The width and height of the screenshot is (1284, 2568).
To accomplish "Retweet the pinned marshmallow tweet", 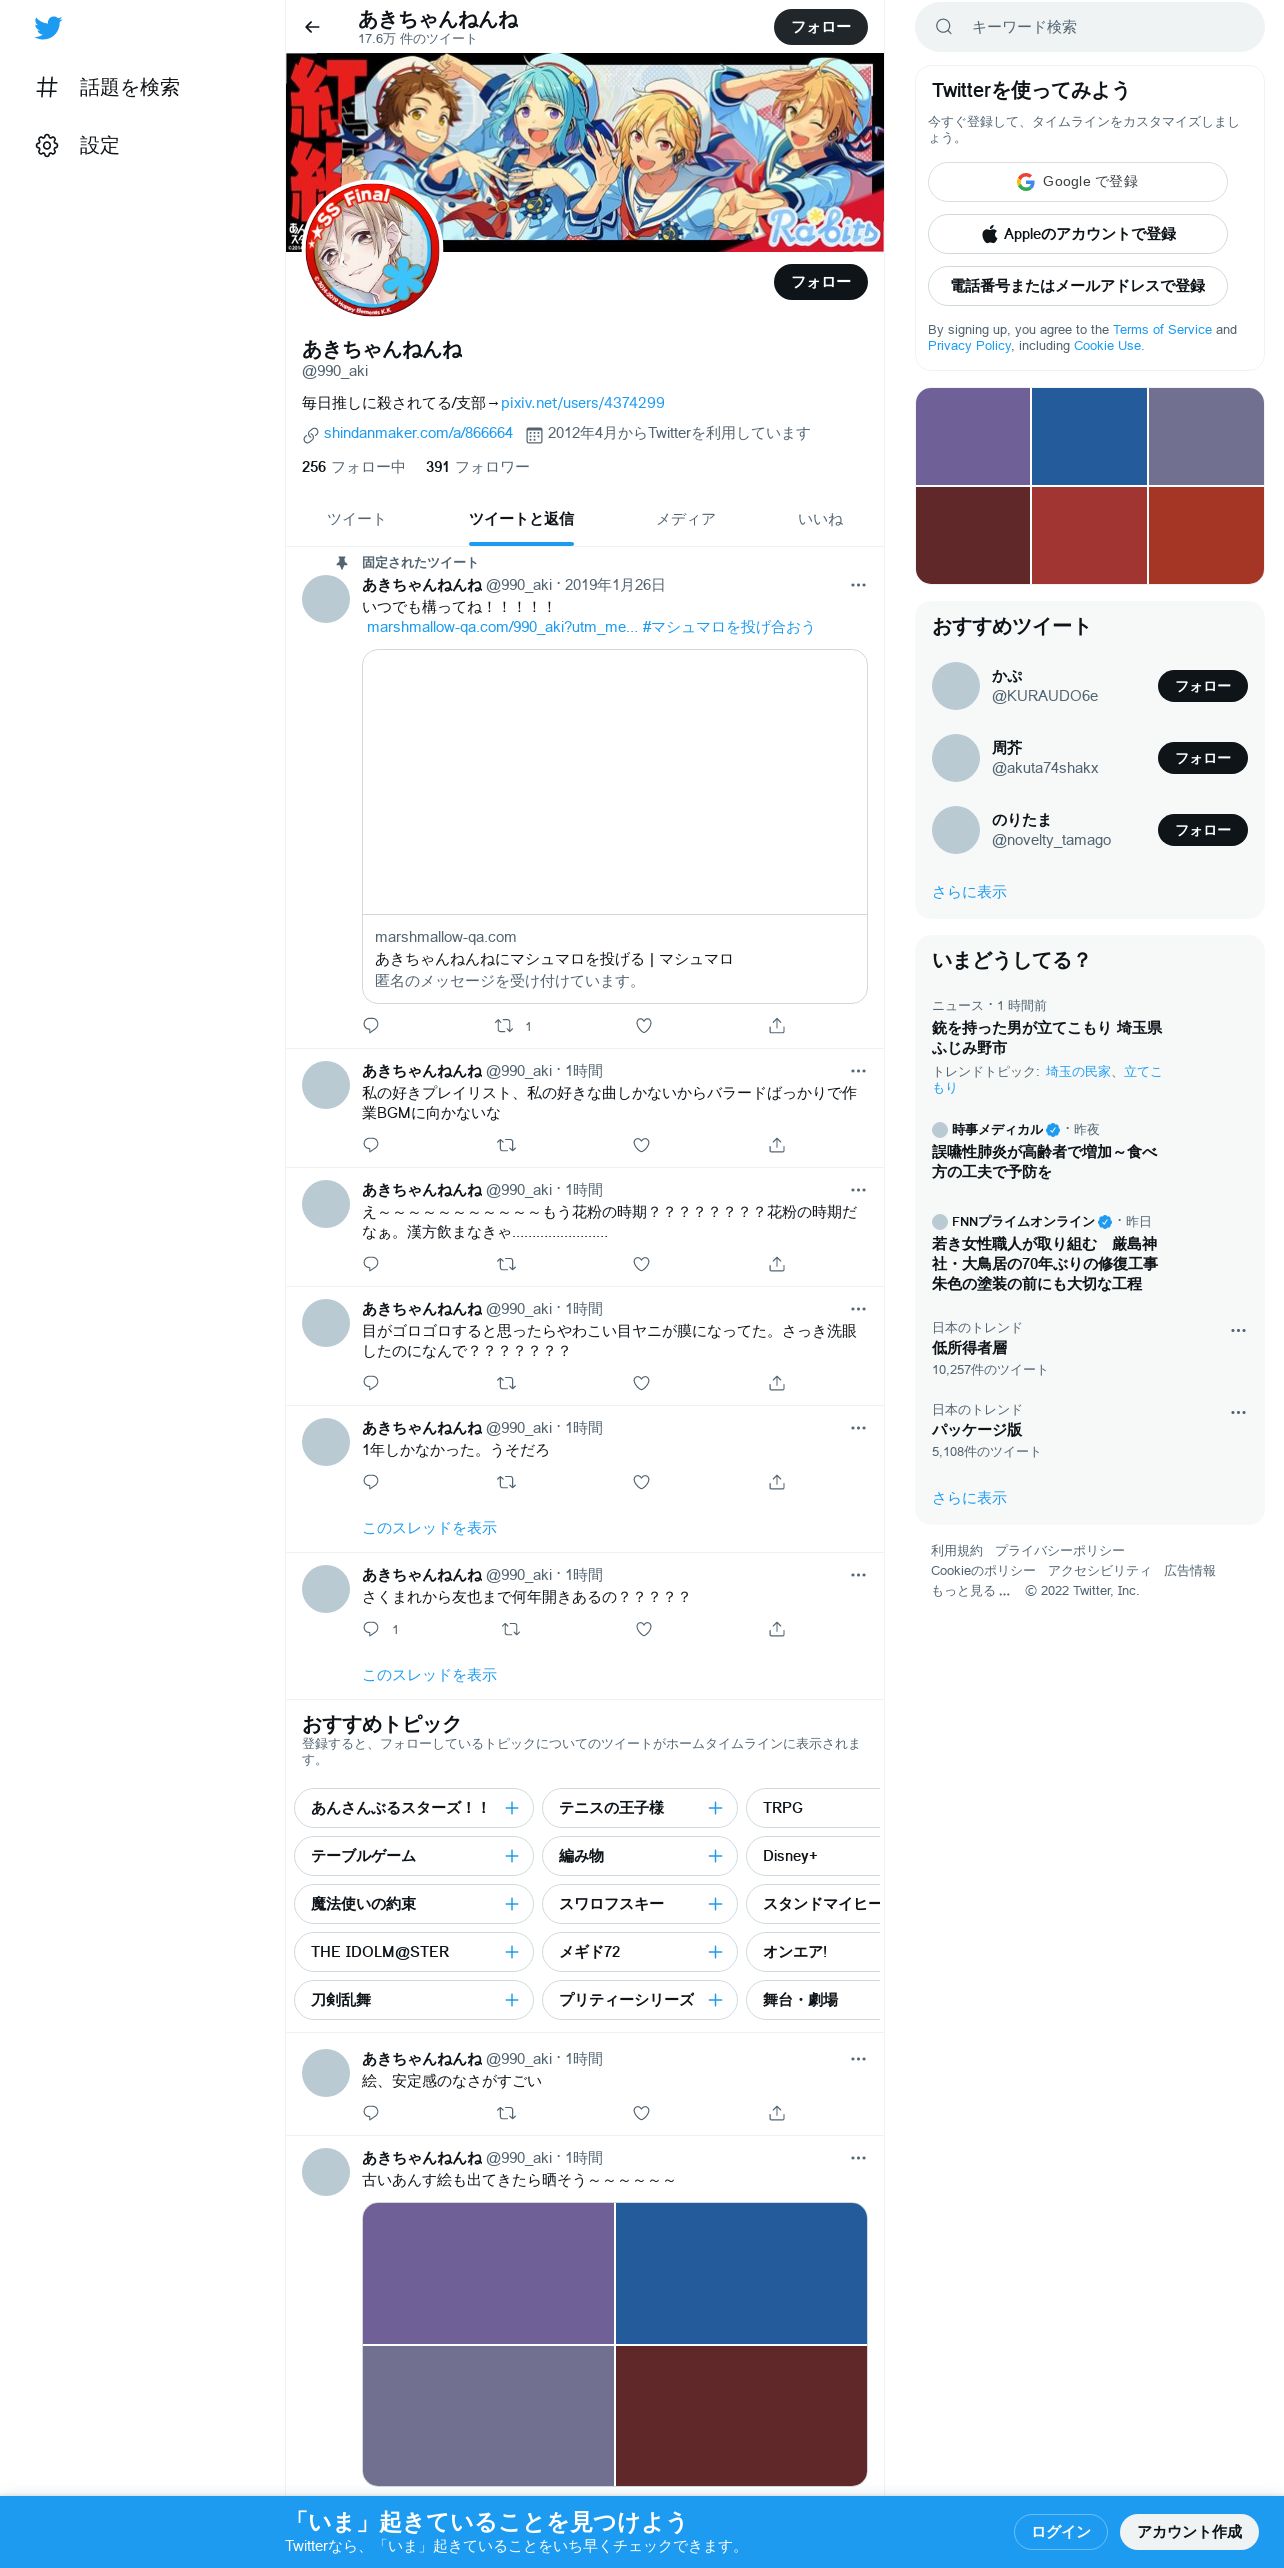I will pyautogui.click(x=505, y=1025).
